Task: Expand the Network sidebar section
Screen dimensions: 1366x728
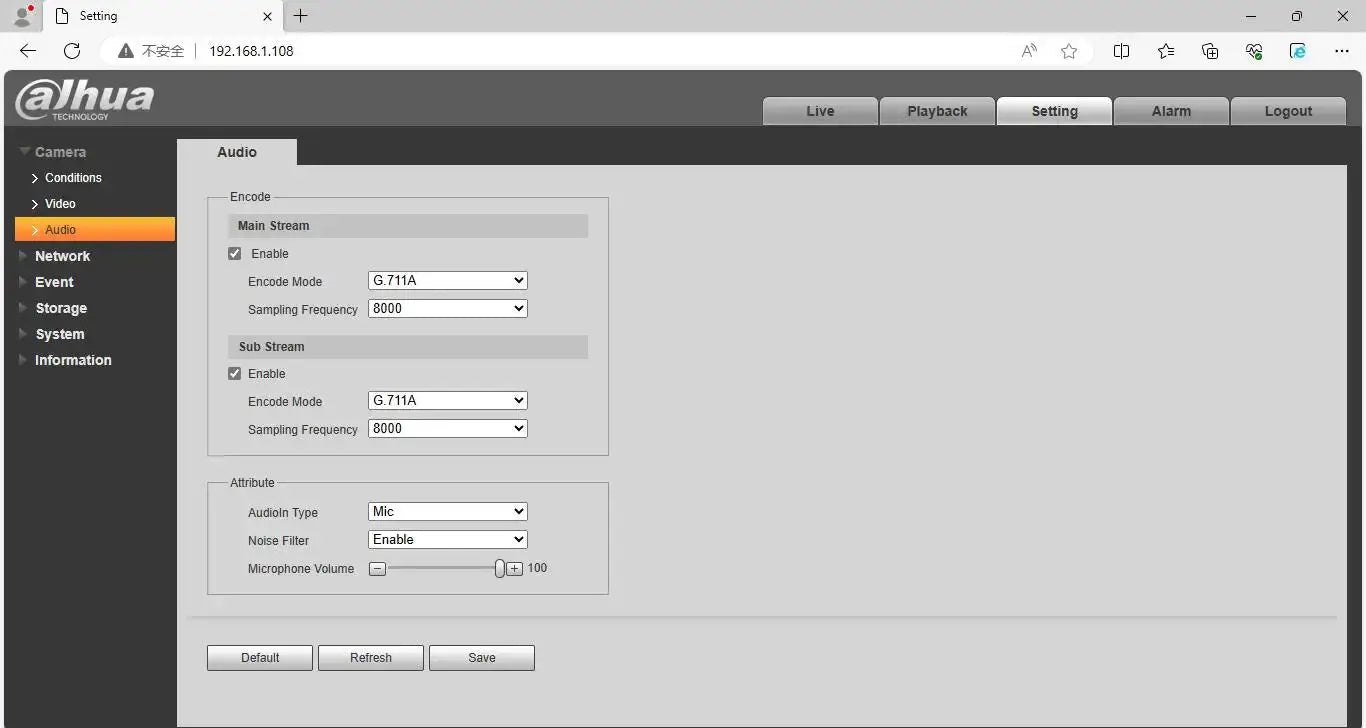Action: (62, 256)
